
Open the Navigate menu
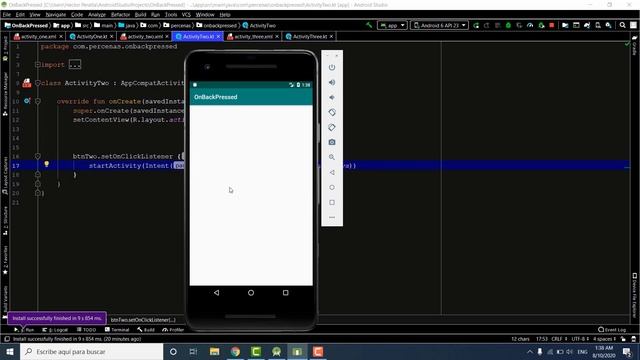[x=56, y=14]
